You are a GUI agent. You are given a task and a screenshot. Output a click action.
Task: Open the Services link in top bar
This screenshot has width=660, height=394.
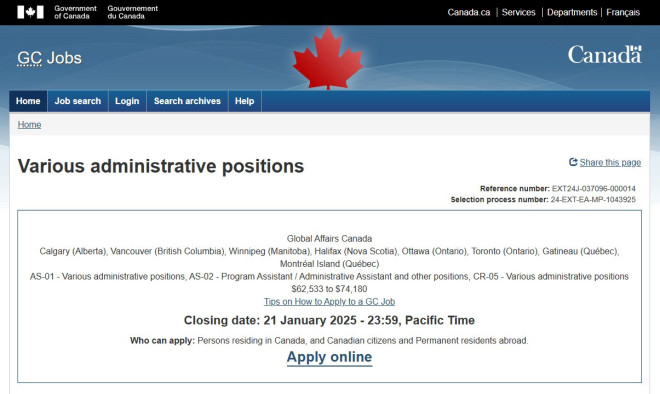(519, 12)
